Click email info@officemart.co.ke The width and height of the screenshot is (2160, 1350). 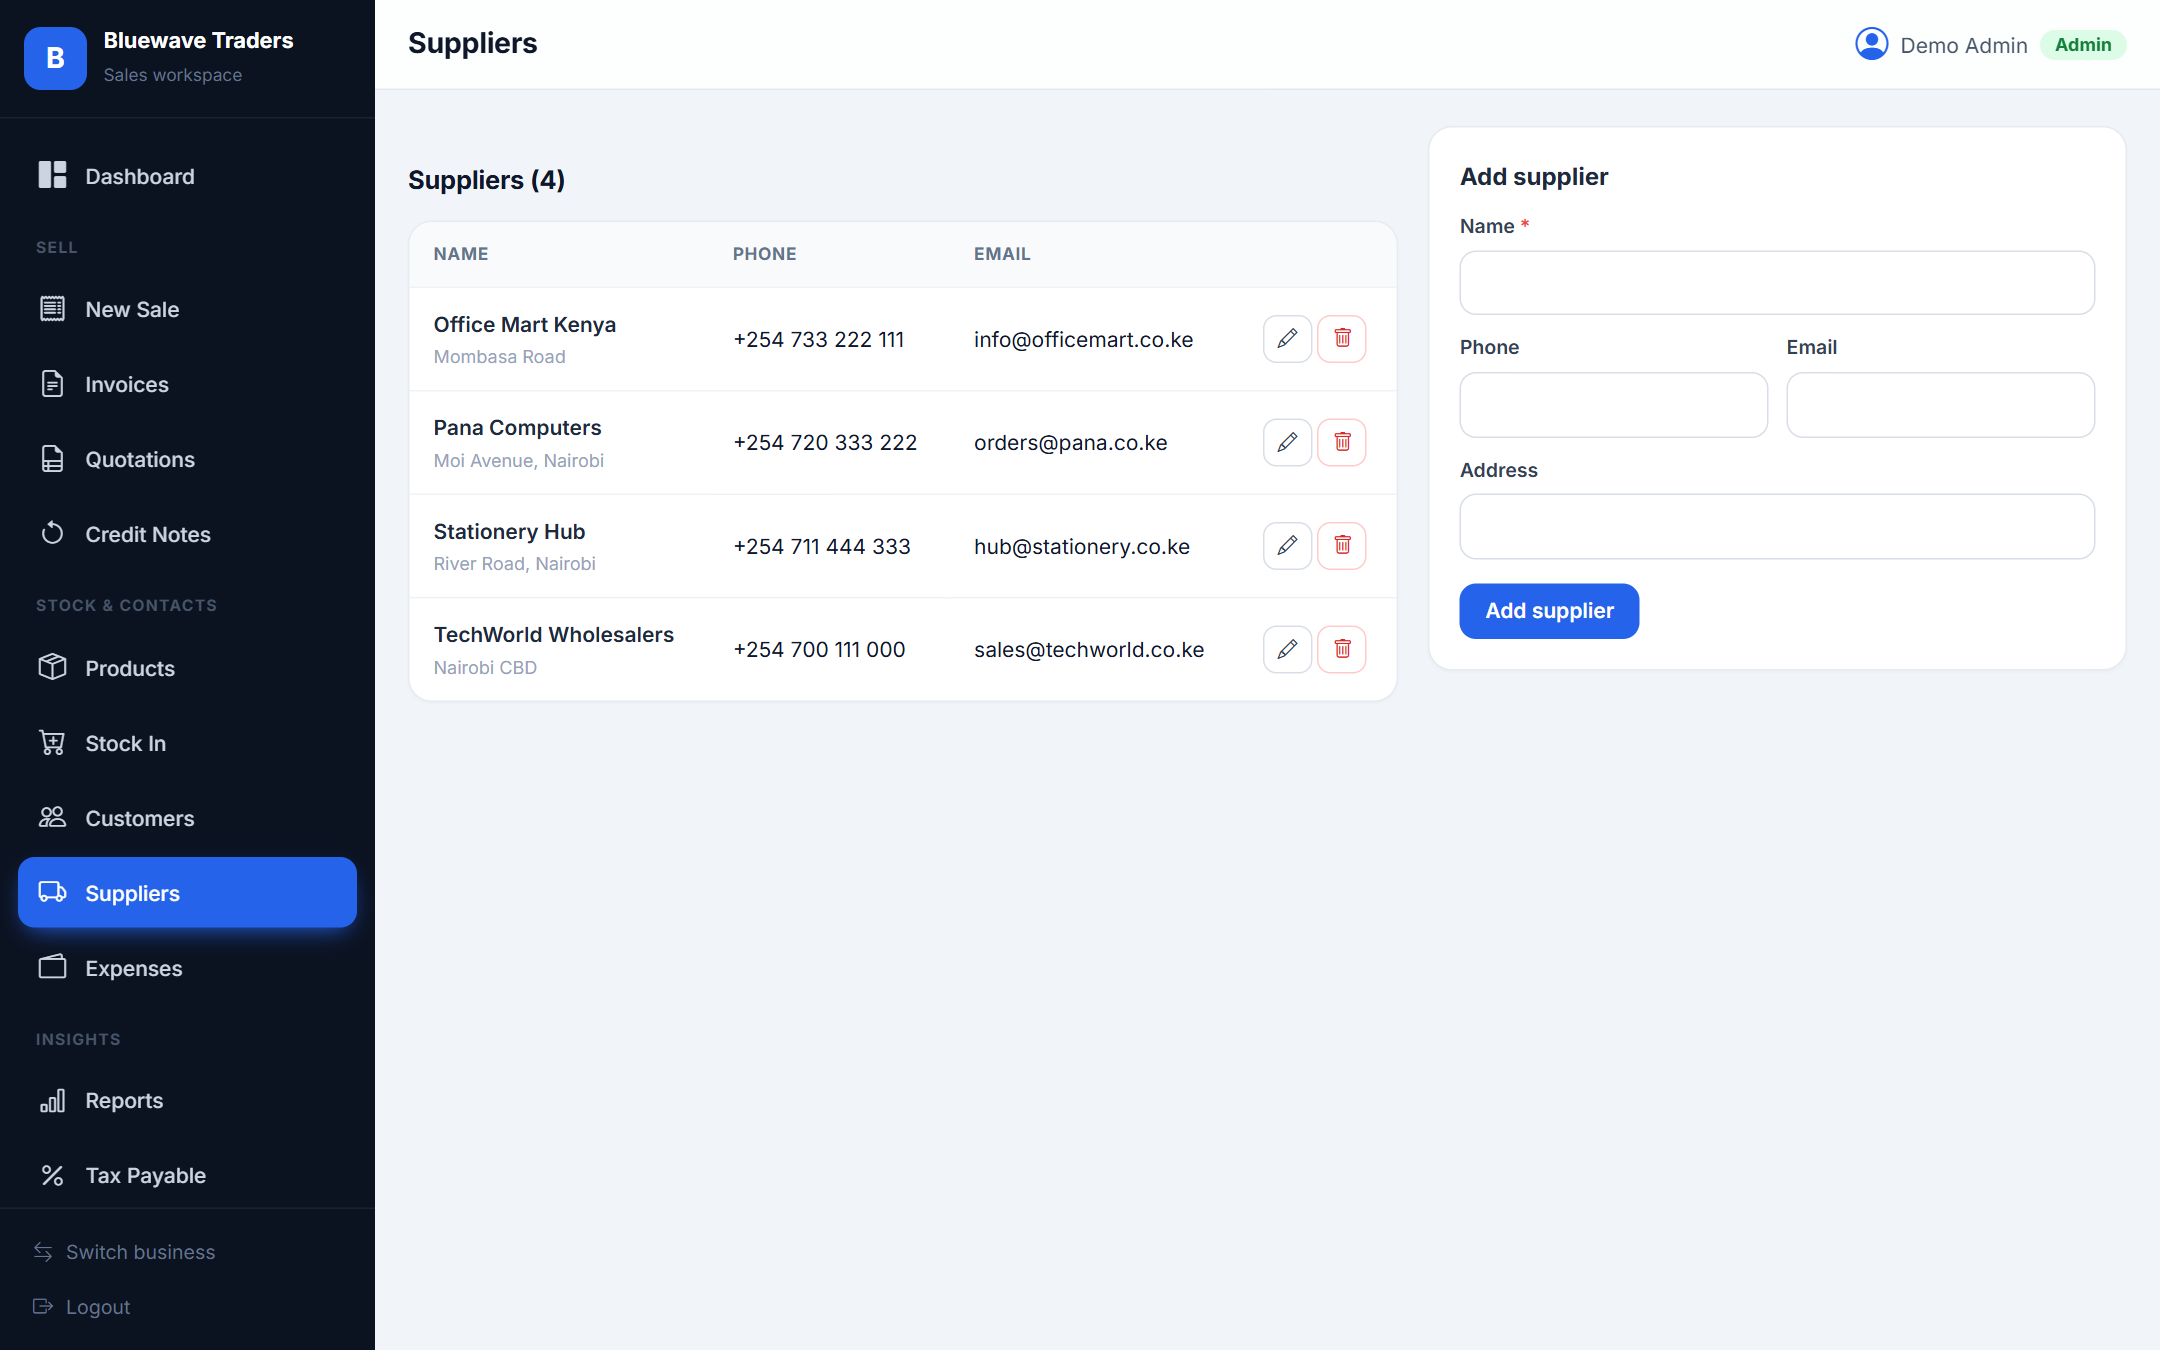(1083, 340)
